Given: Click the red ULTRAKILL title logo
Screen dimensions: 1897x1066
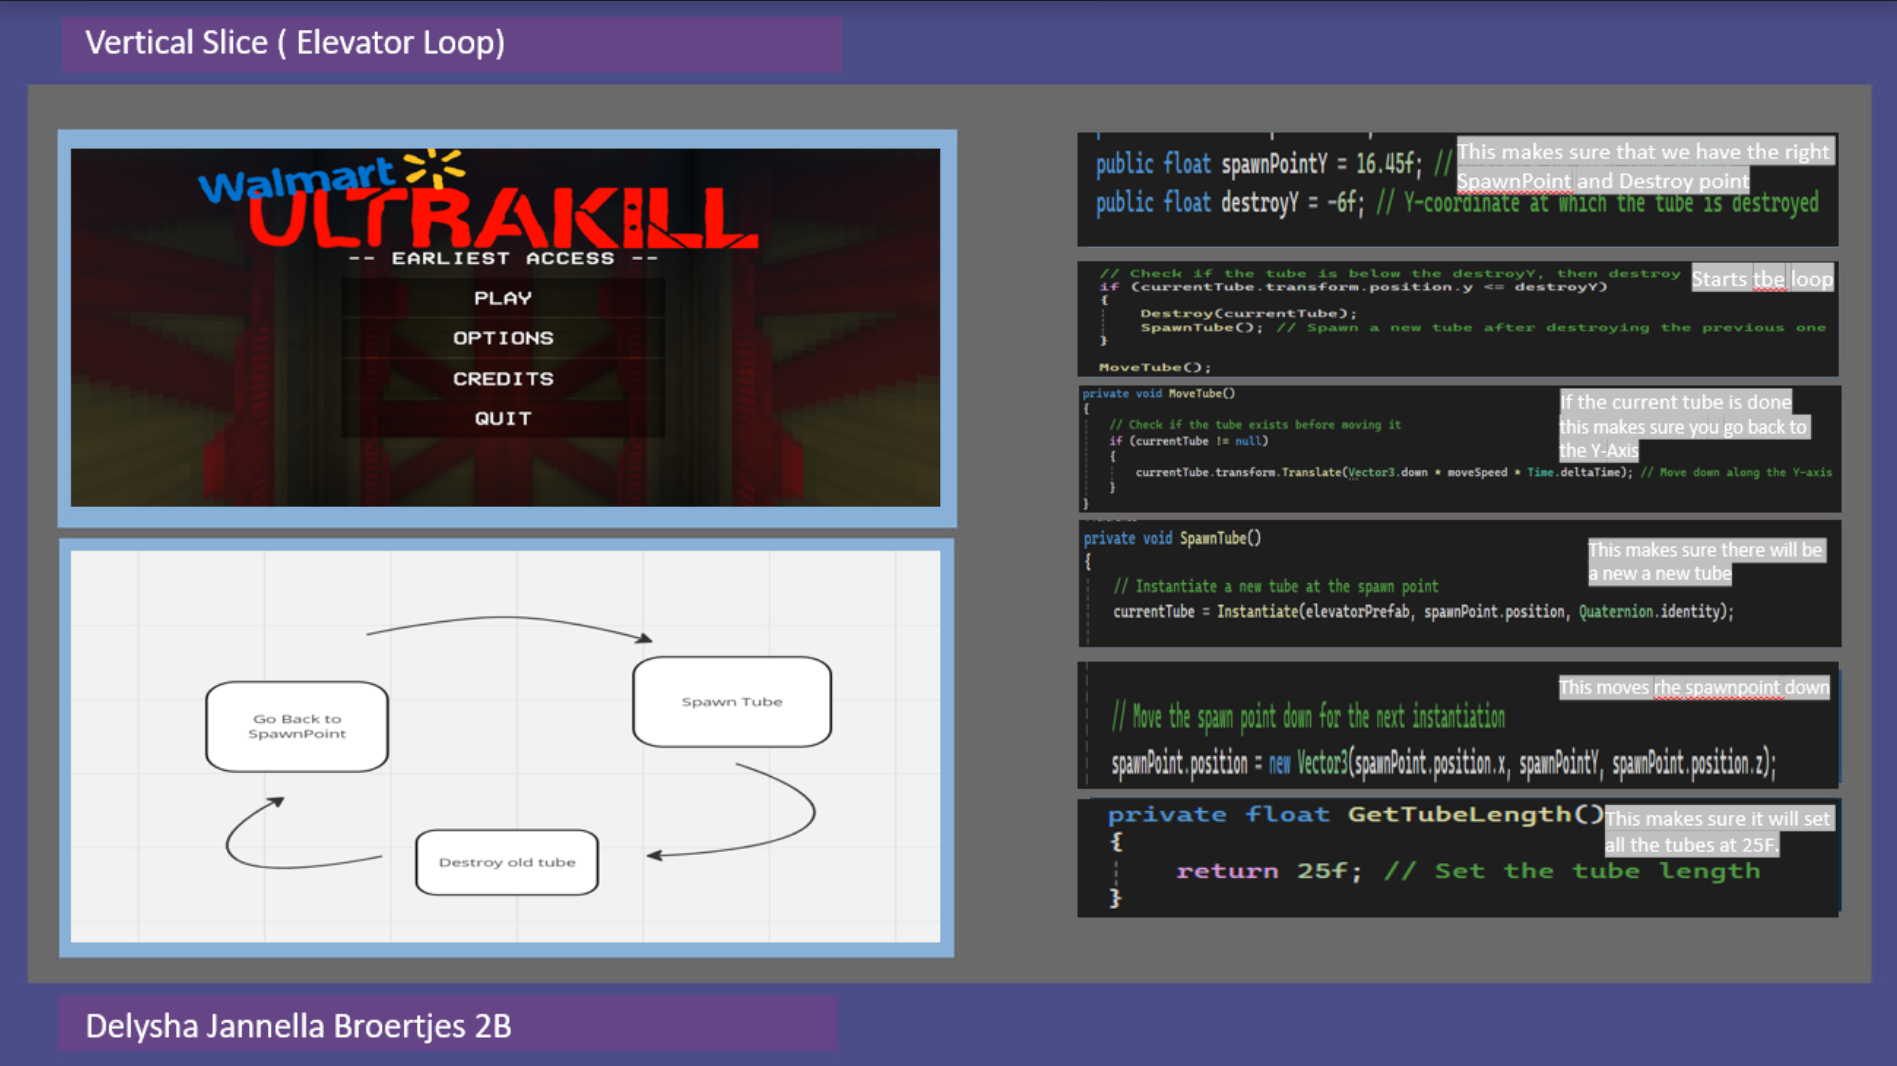Looking at the screenshot, I should [x=502, y=218].
